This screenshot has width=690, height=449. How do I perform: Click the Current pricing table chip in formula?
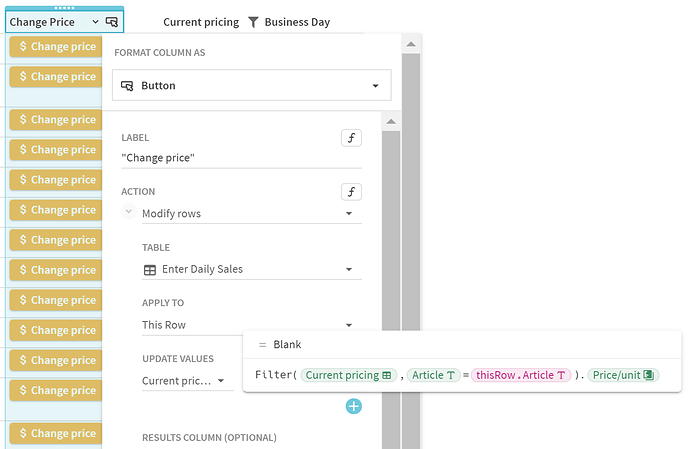[348, 375]
